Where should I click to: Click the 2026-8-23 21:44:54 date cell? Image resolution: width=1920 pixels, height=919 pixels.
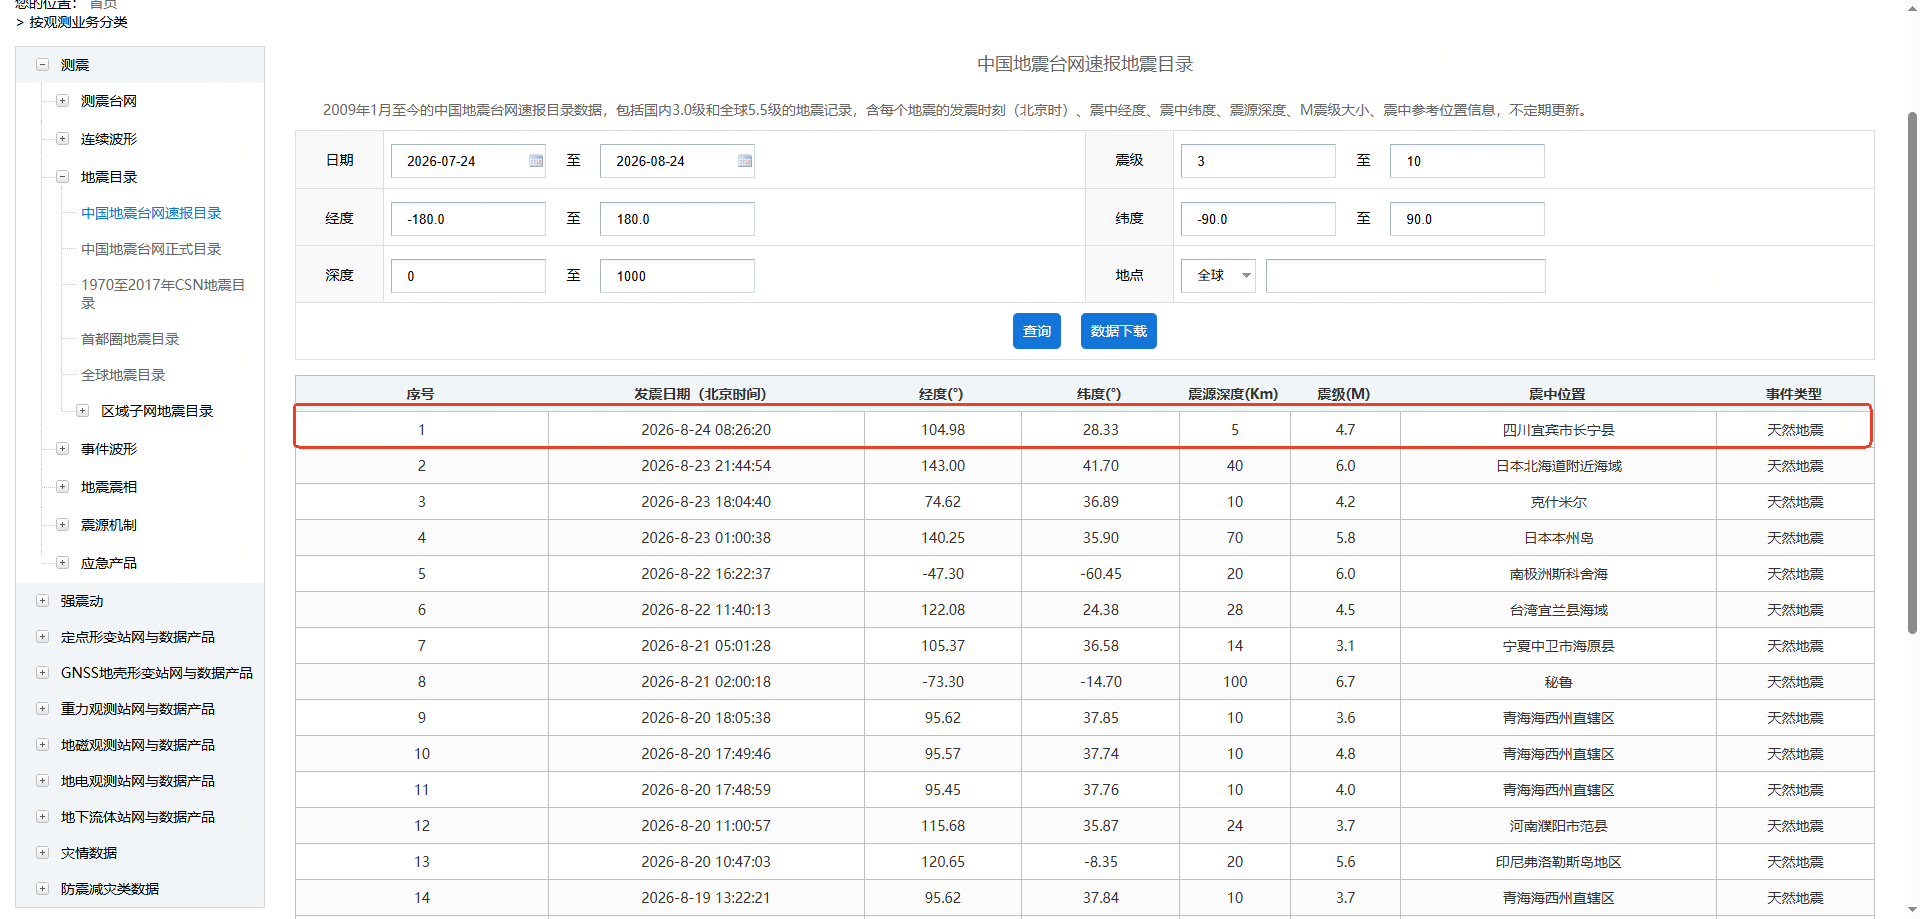pos(706,466)
